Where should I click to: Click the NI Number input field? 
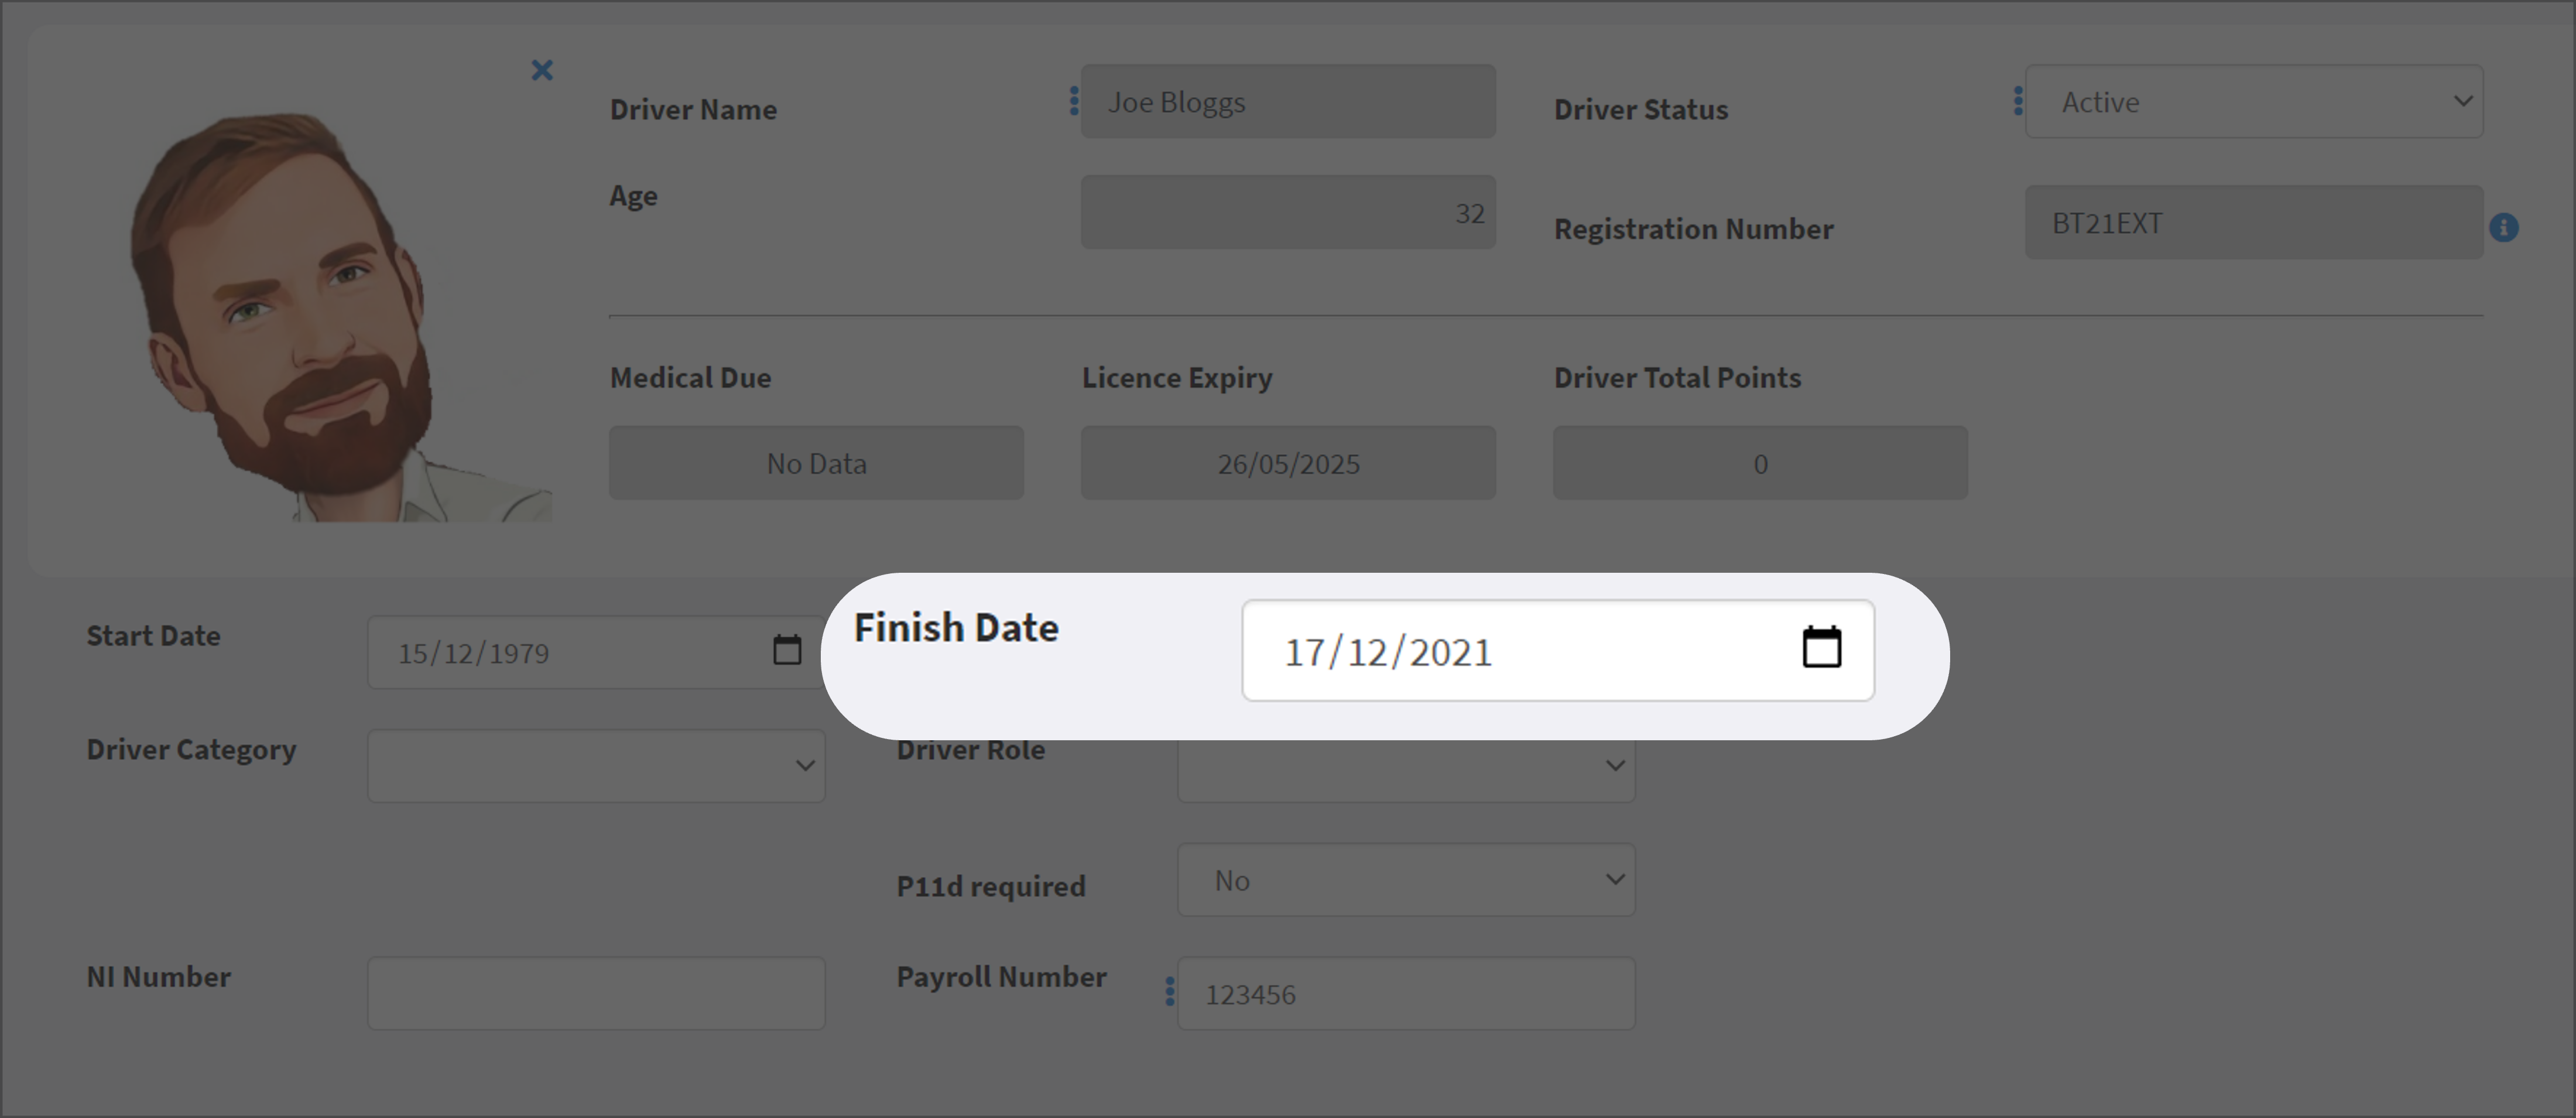tap(596, 994)
